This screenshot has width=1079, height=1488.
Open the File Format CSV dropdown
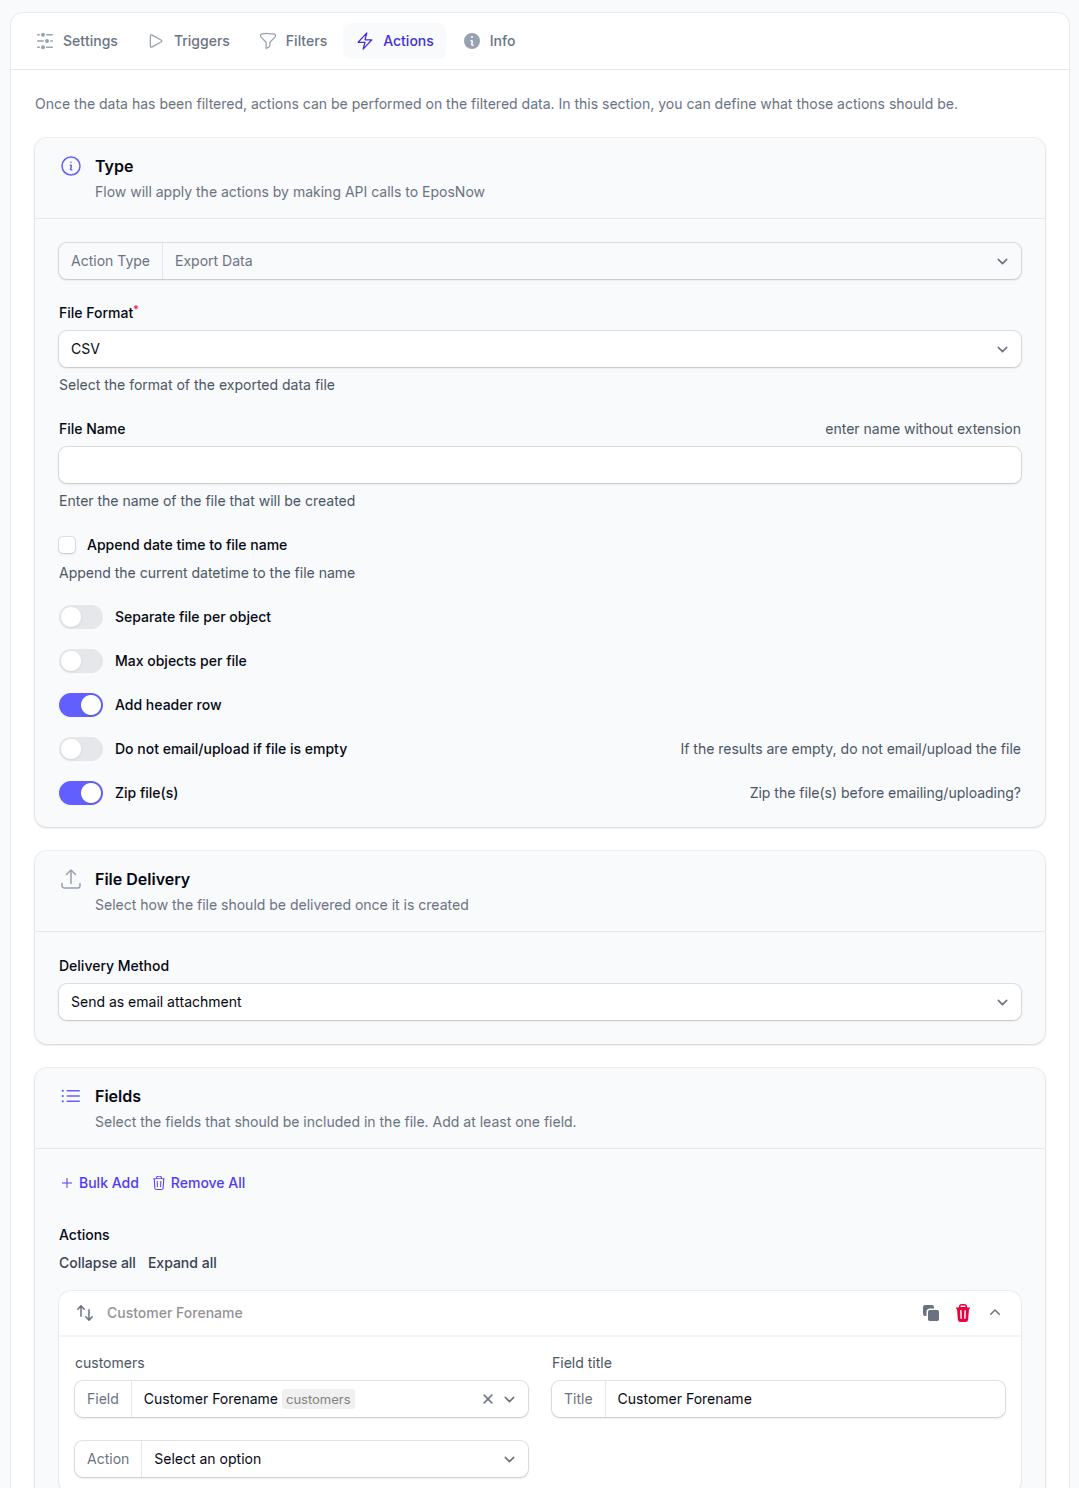[540, 349]
